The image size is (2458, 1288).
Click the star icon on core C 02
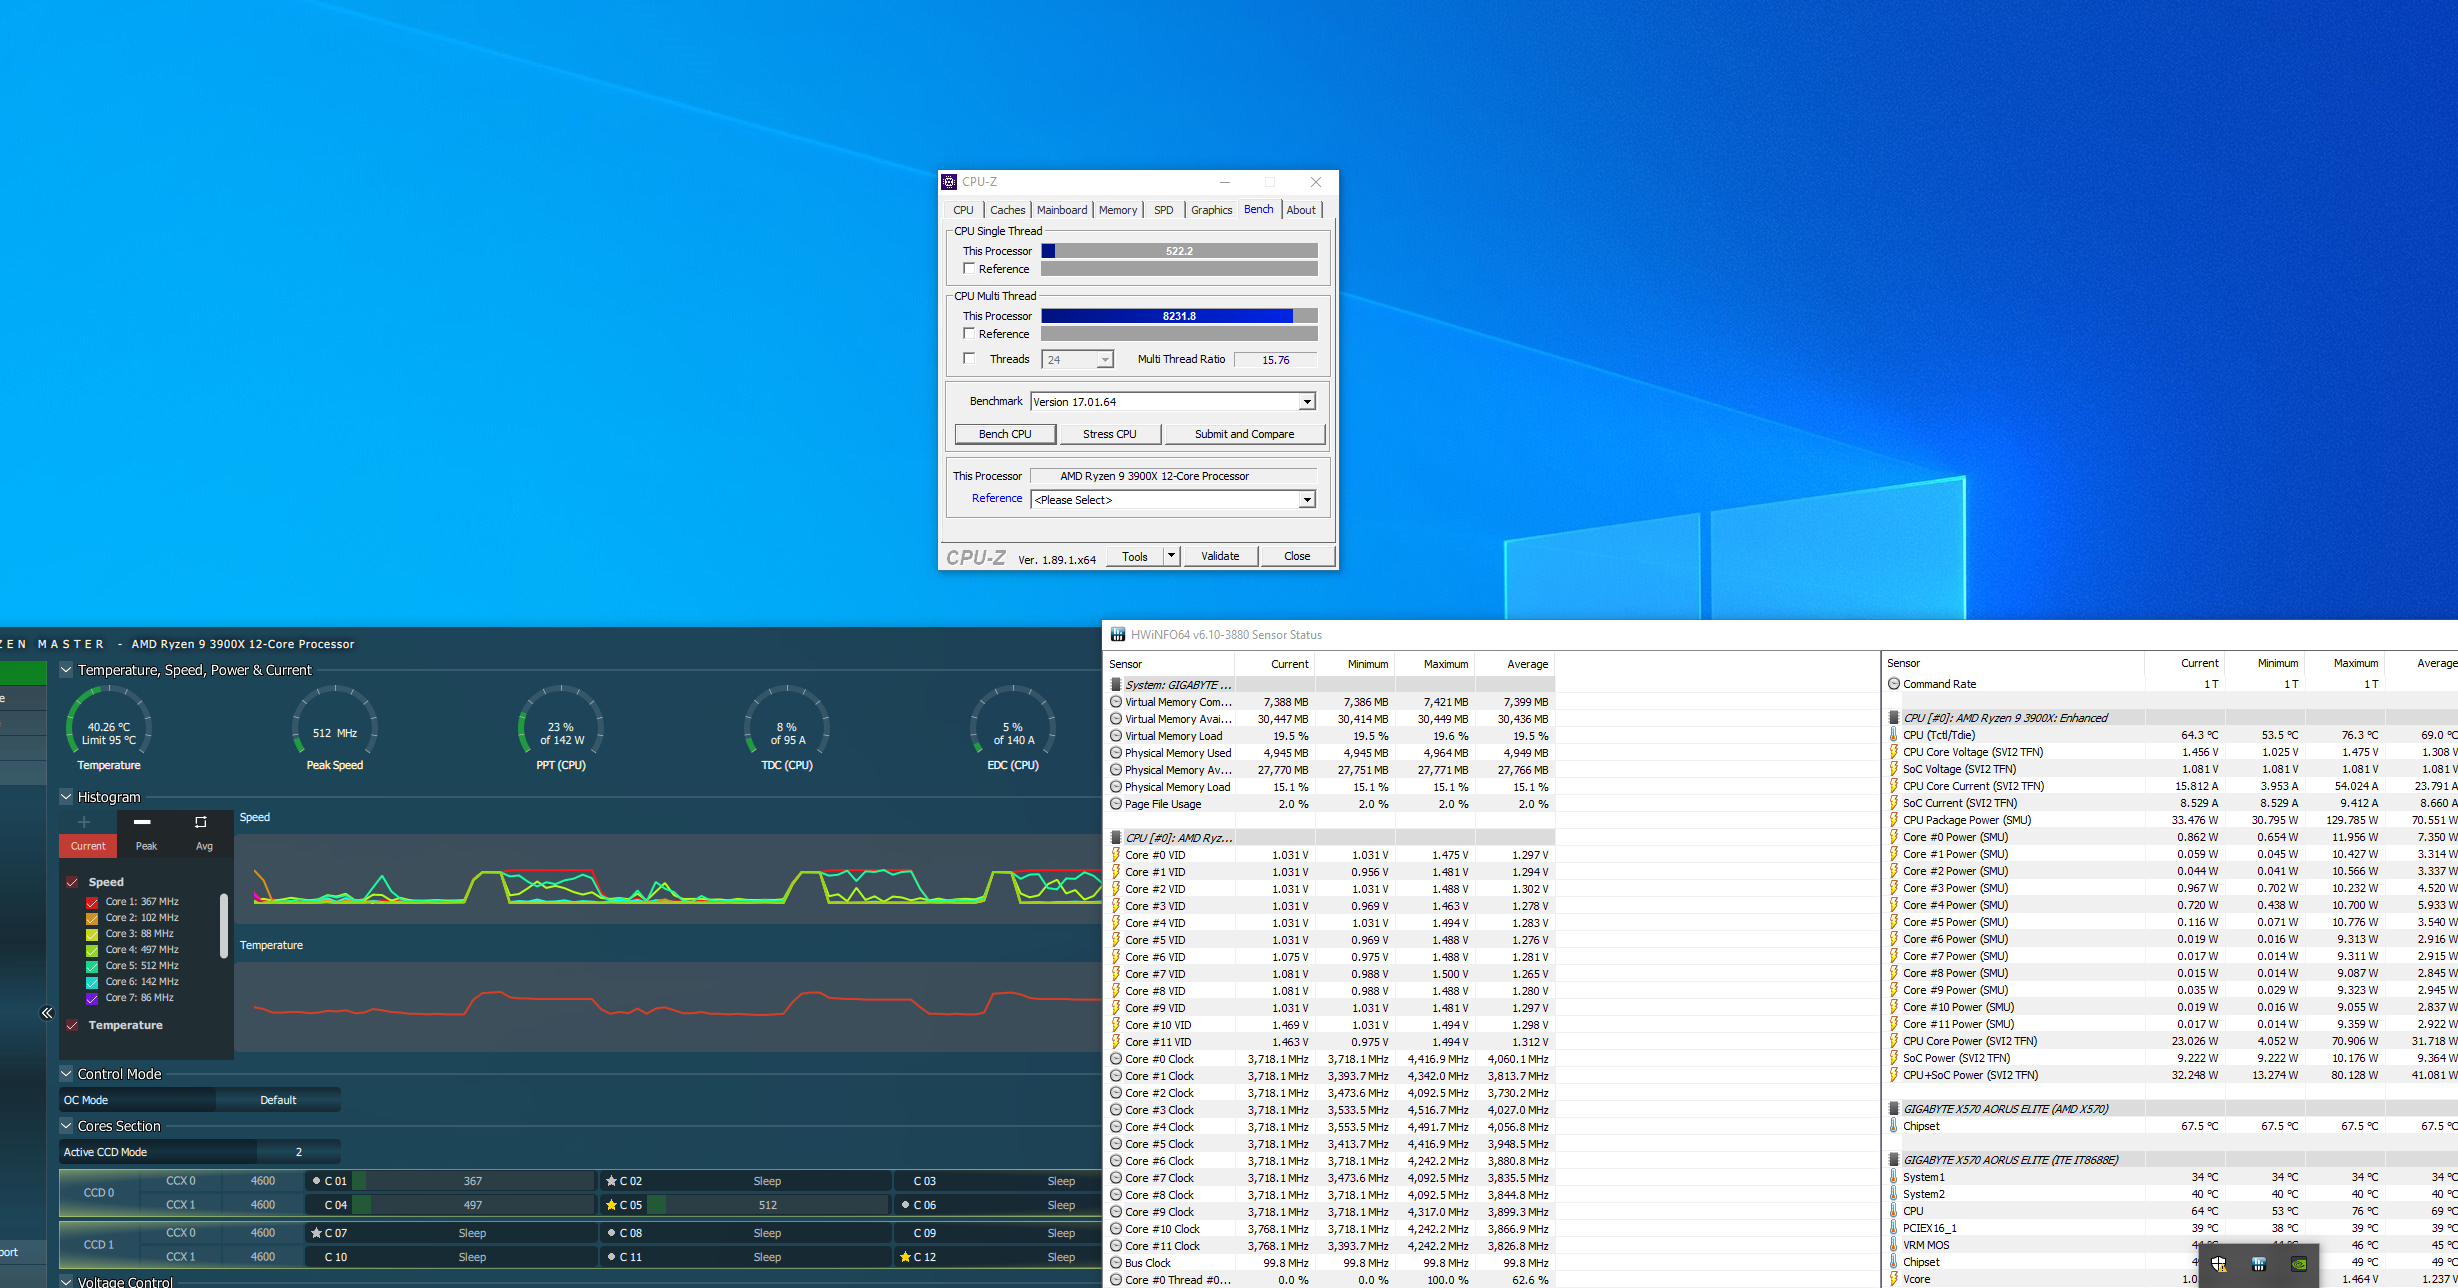611,1181
